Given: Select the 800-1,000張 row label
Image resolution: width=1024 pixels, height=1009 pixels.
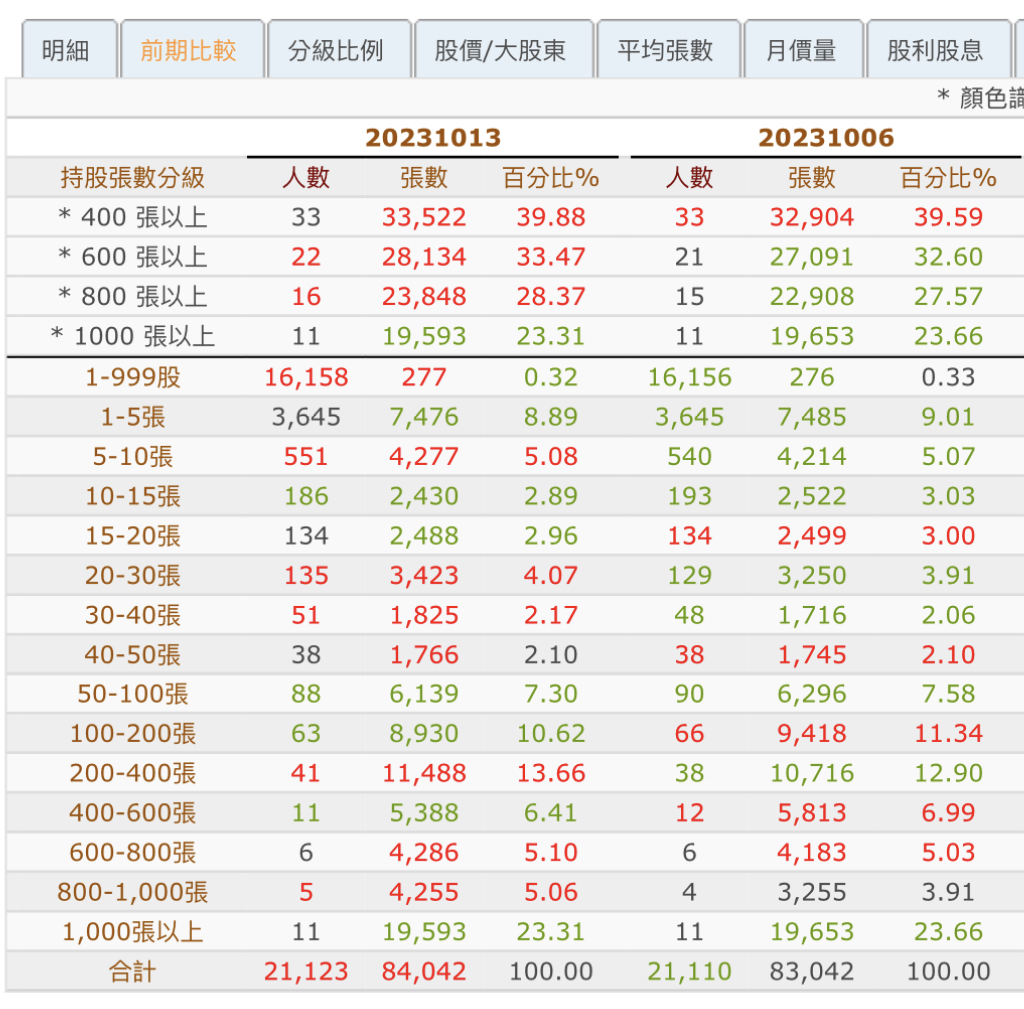Looking at the screenshot, I should tap(133, 892).
